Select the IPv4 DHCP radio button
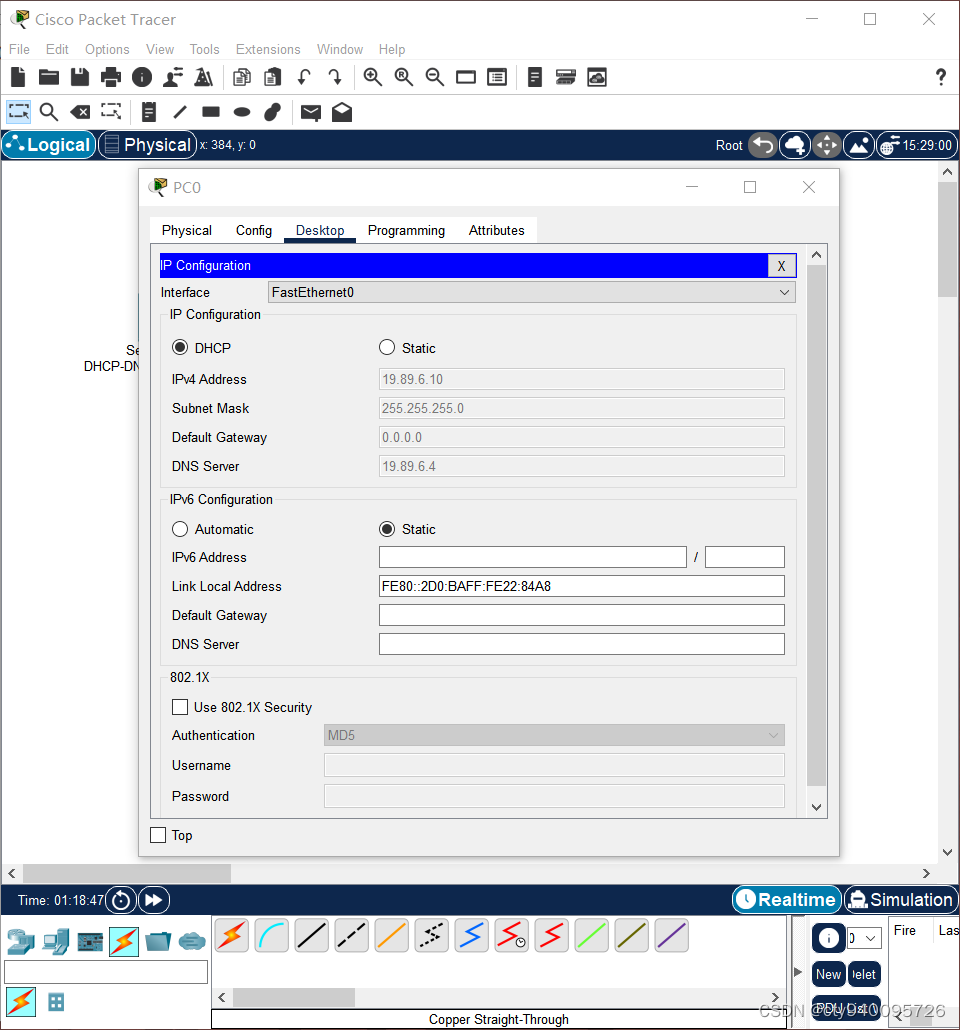Screen dimensions: 960x1030 click(x=179, y=347)
